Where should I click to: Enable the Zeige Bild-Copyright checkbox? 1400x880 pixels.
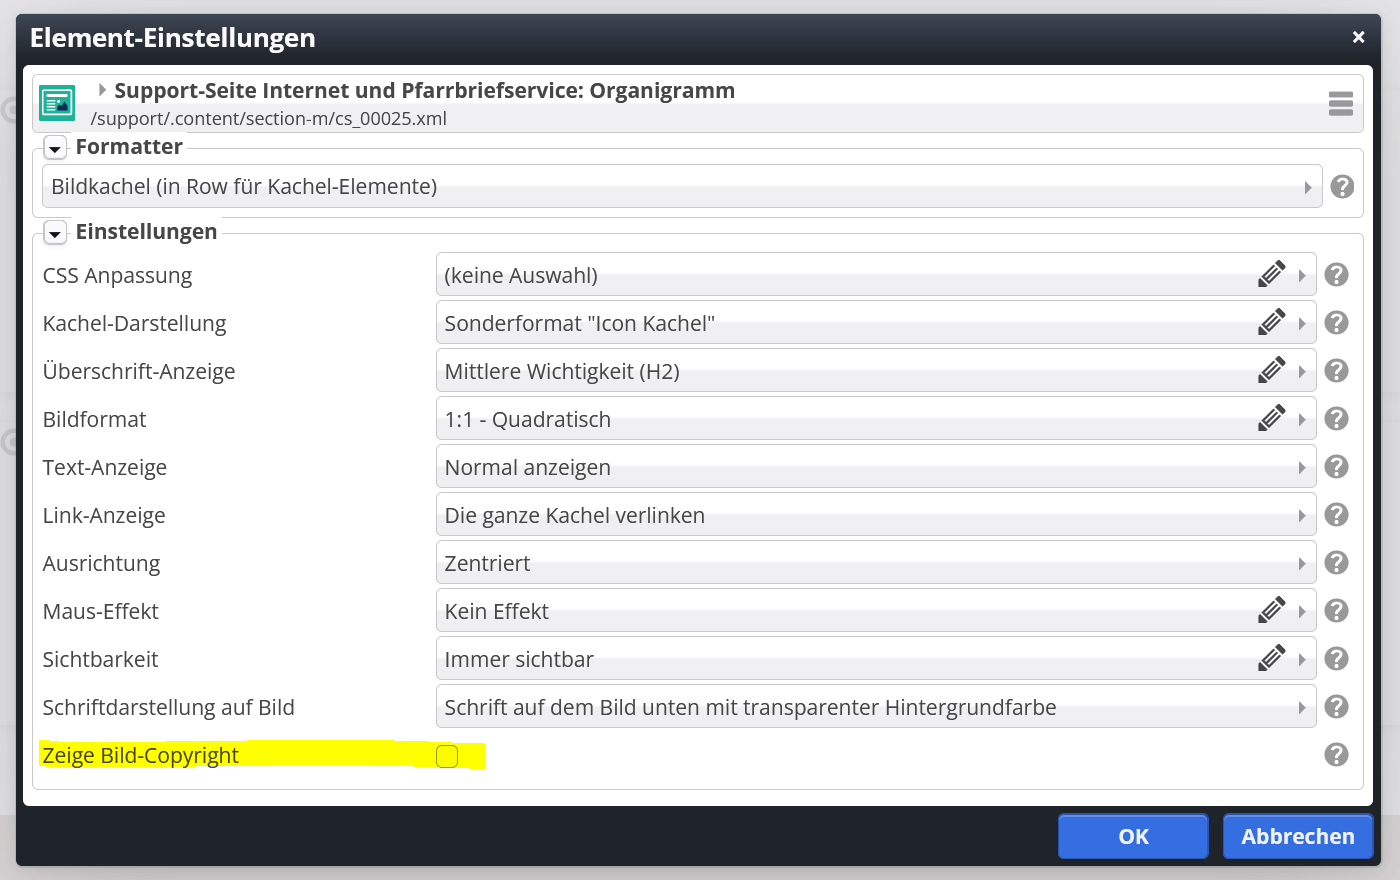coord(447,756)
